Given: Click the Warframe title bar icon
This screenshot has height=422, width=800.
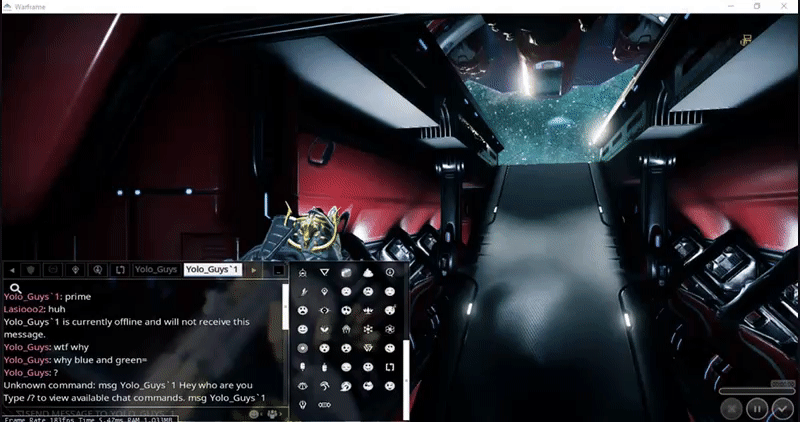Looking at the screenshot, I should [x=7, y=7].
